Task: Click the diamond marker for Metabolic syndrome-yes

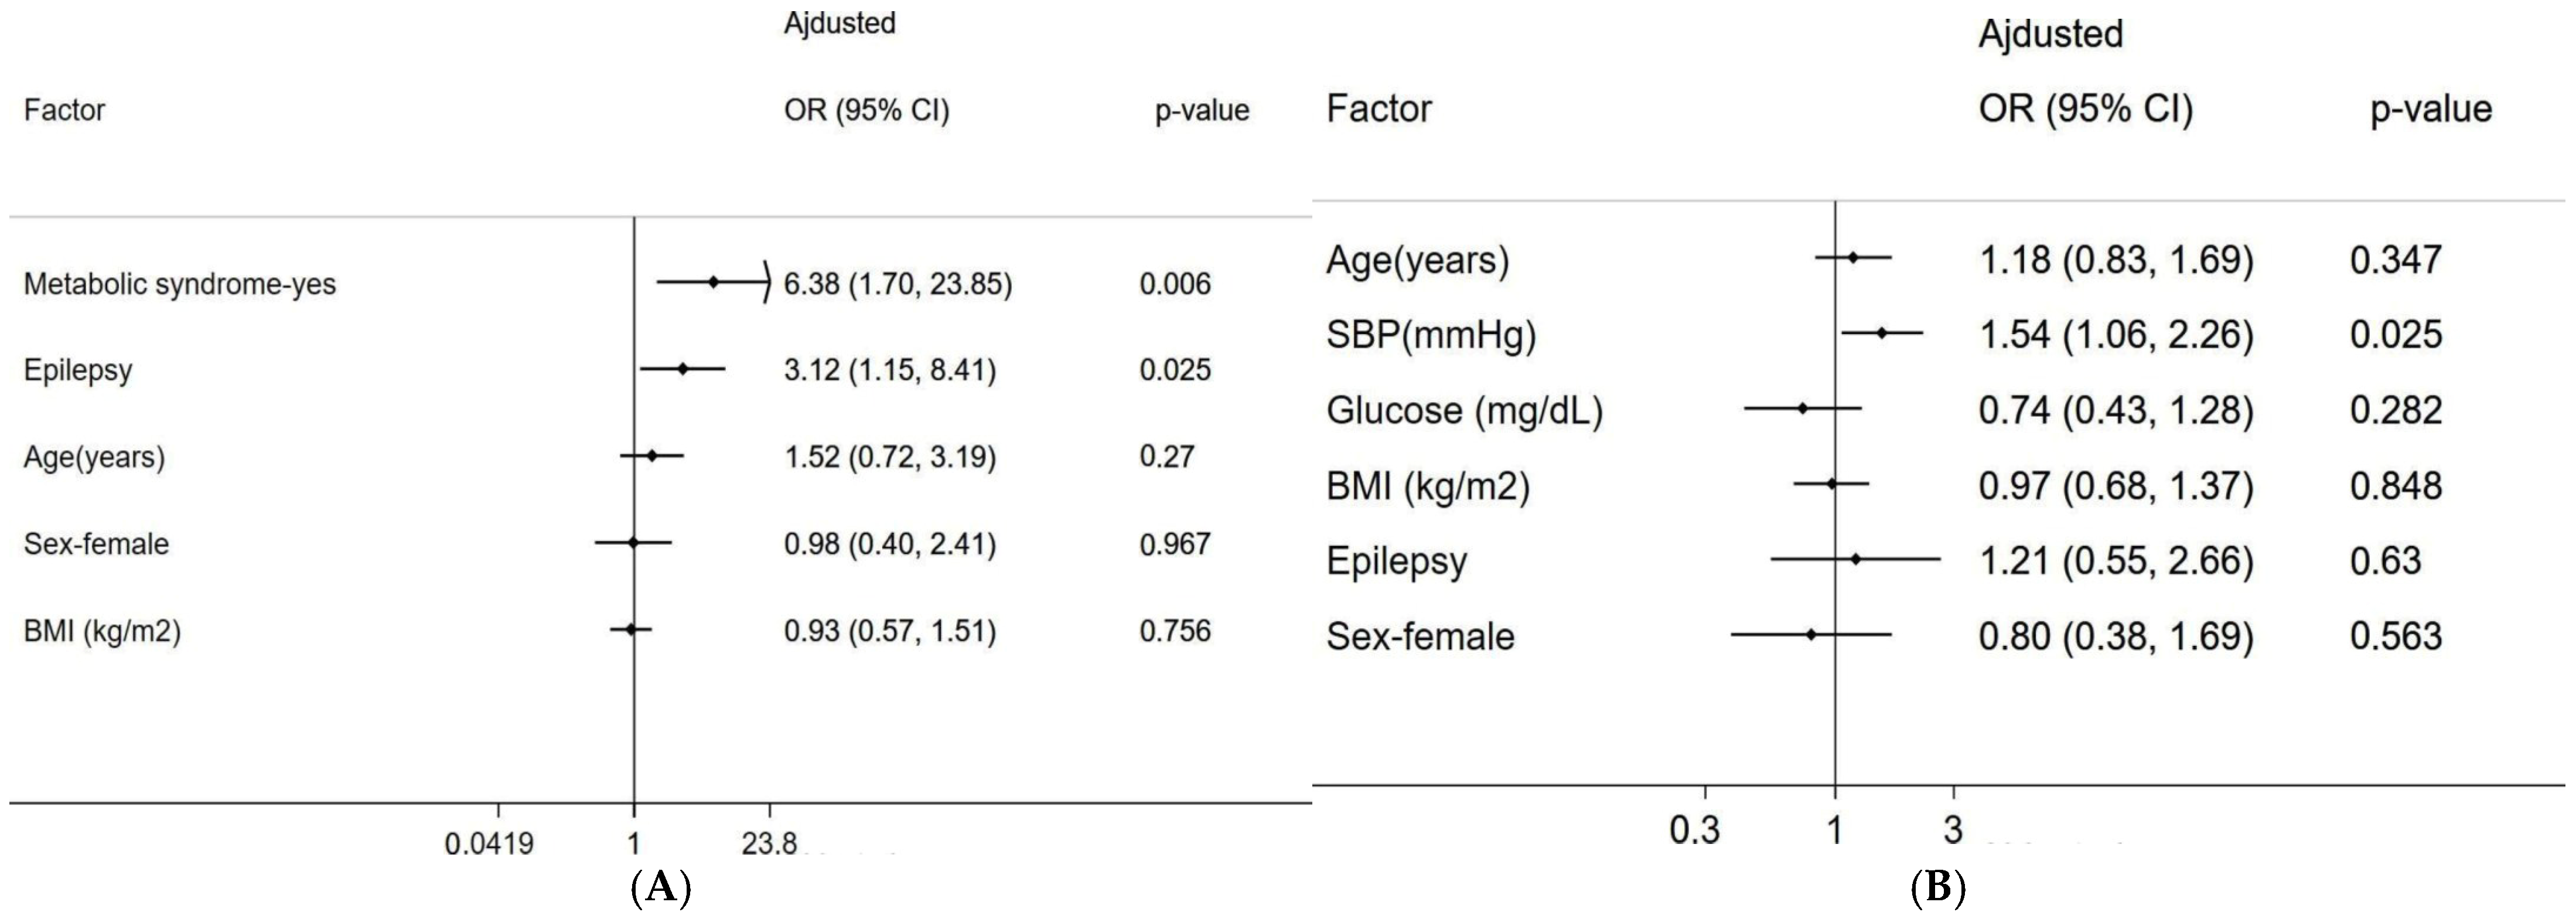Action: [713, 282]
